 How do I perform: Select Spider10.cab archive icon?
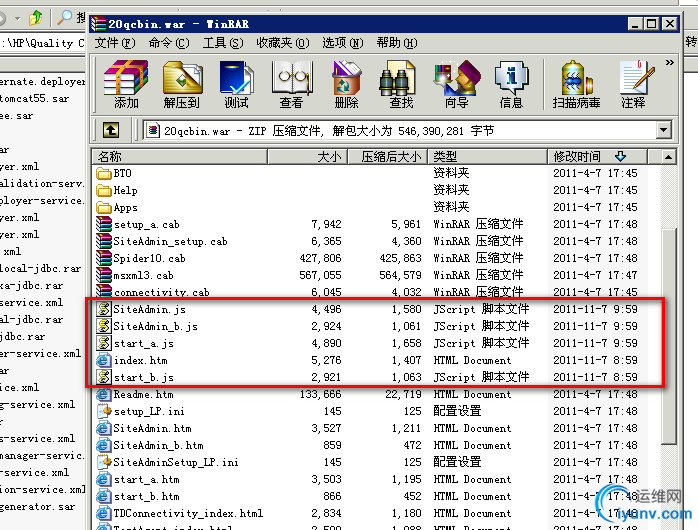pos(104,258)
